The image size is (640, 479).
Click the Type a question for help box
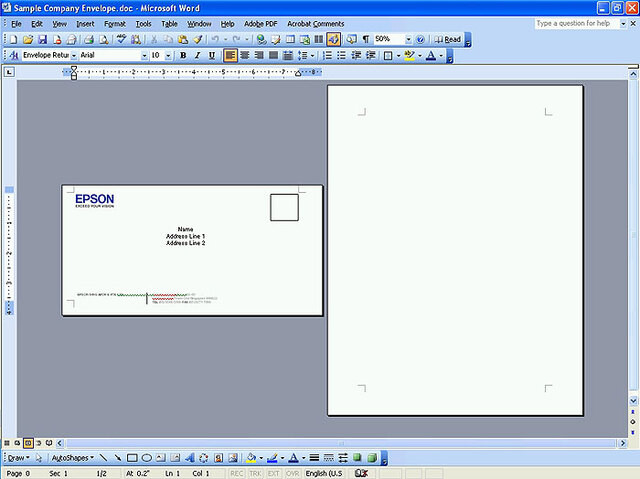(576, 24)
